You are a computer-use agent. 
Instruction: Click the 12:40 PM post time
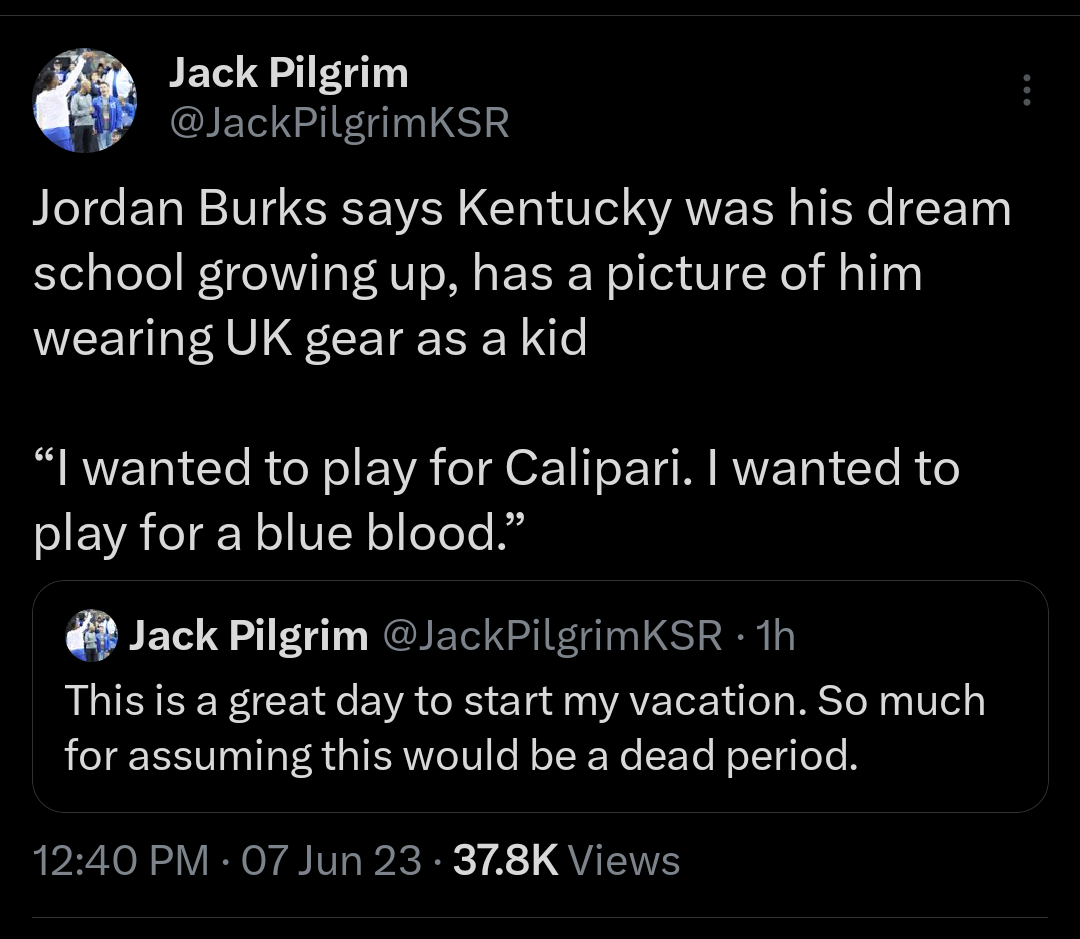click(121, 861)
